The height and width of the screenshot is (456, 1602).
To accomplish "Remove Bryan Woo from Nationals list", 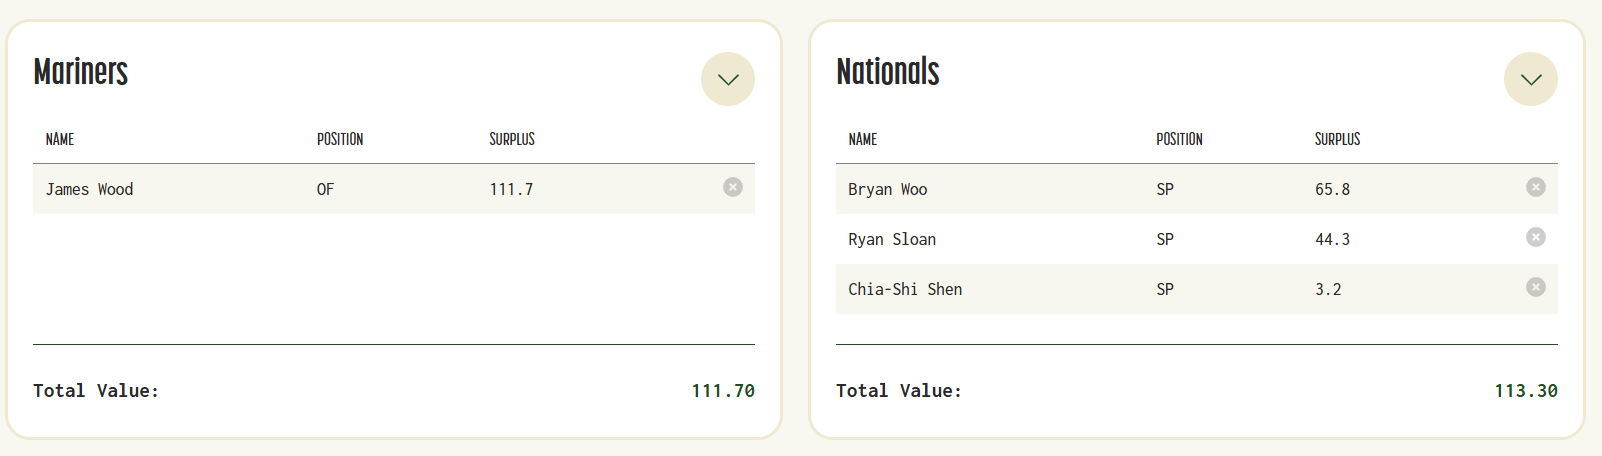I will (1536, 187).
